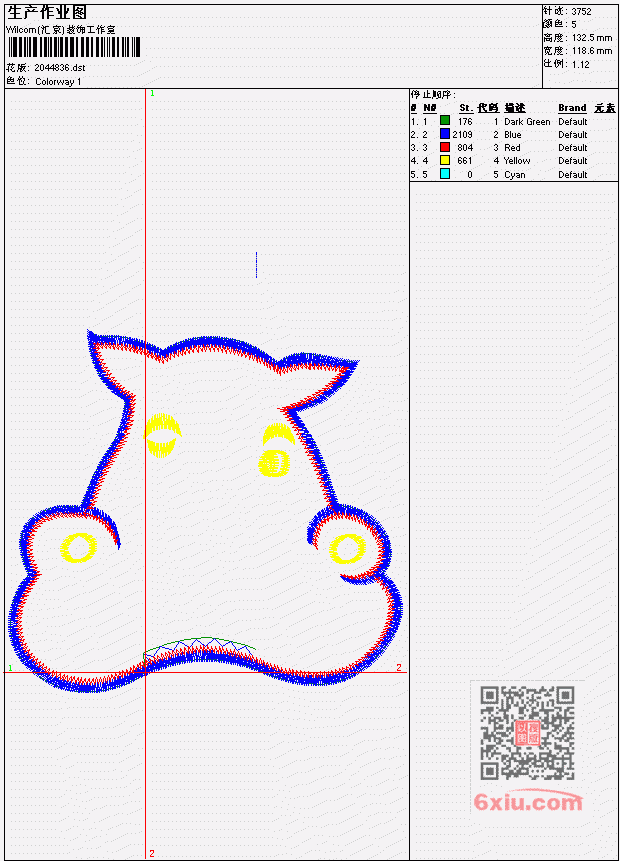
Task: Click the stitch total '3752'
Action: [x=581, y=12]
